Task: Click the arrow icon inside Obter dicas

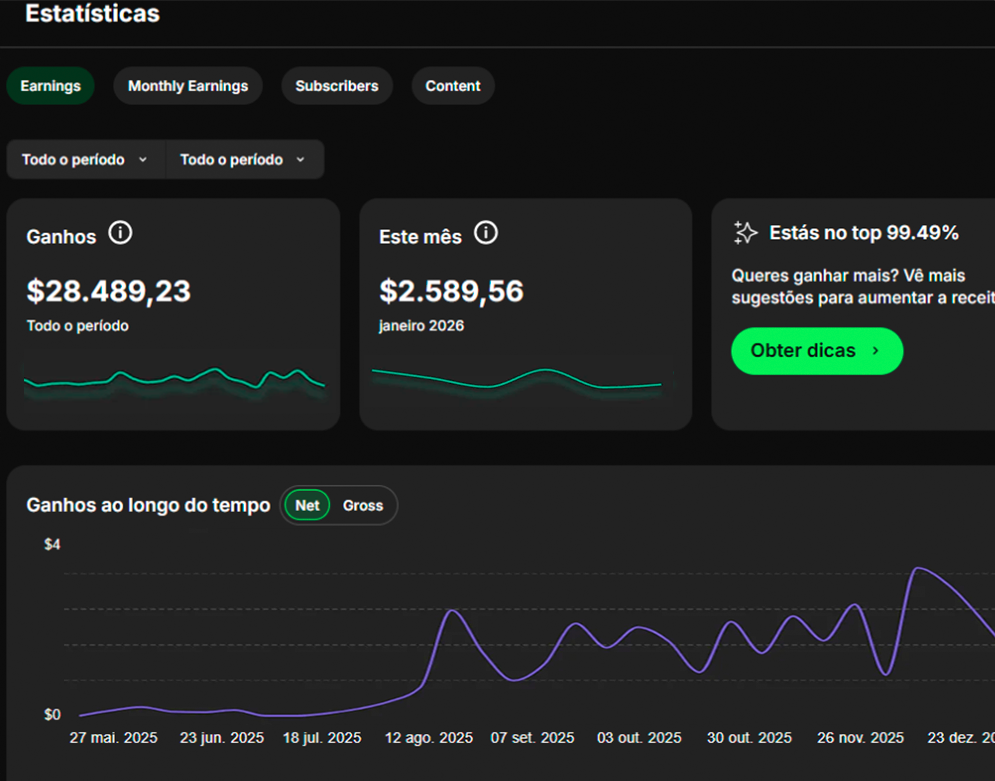Action: click(876, 351)
